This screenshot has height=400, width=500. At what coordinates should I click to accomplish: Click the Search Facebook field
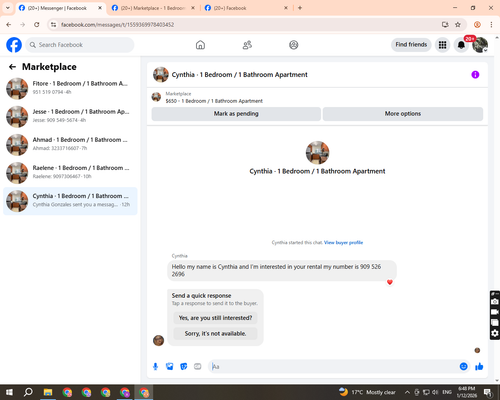click(x=80, y=45)
